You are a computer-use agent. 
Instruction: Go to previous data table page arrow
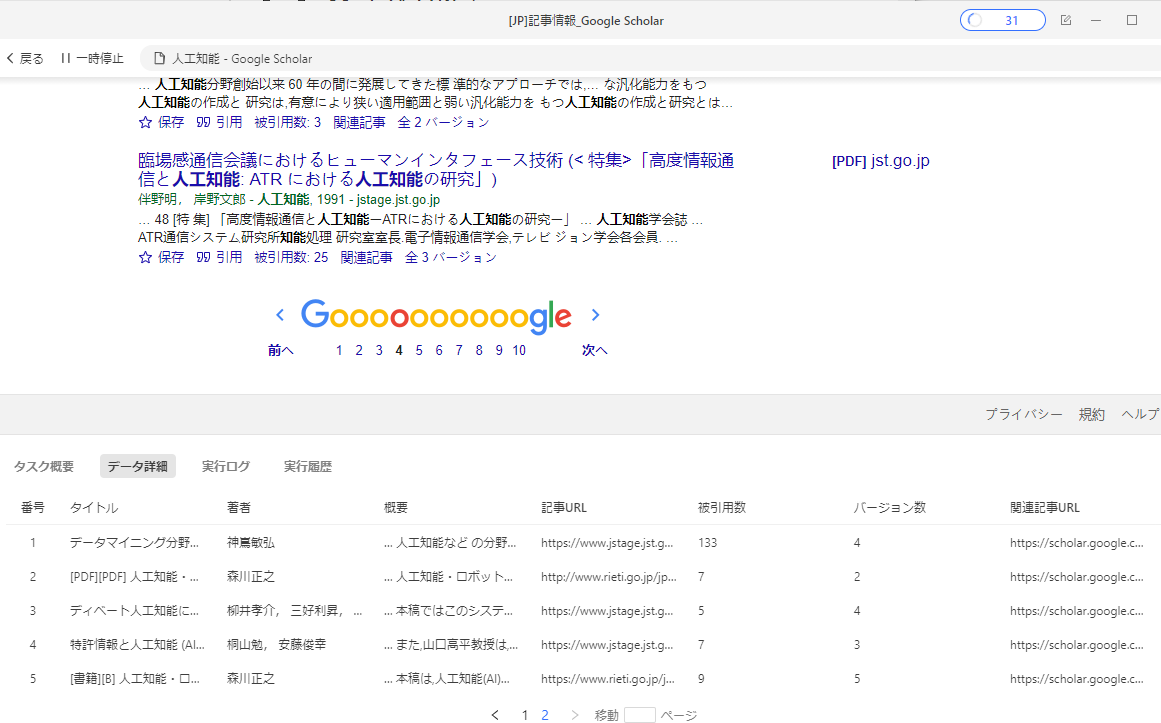[x=495, y=715]
